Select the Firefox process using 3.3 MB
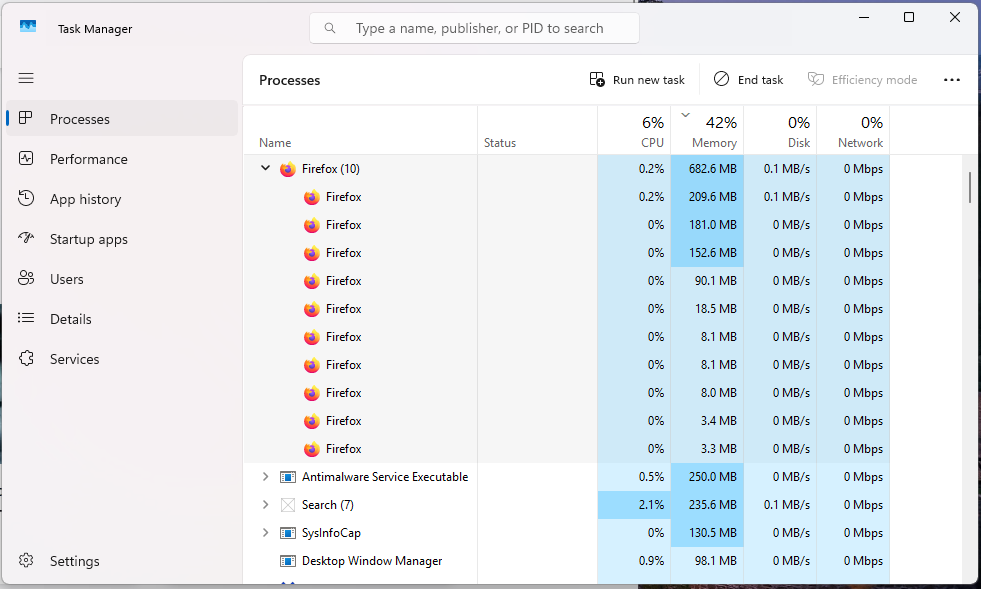981x589 pixels. 566,449
